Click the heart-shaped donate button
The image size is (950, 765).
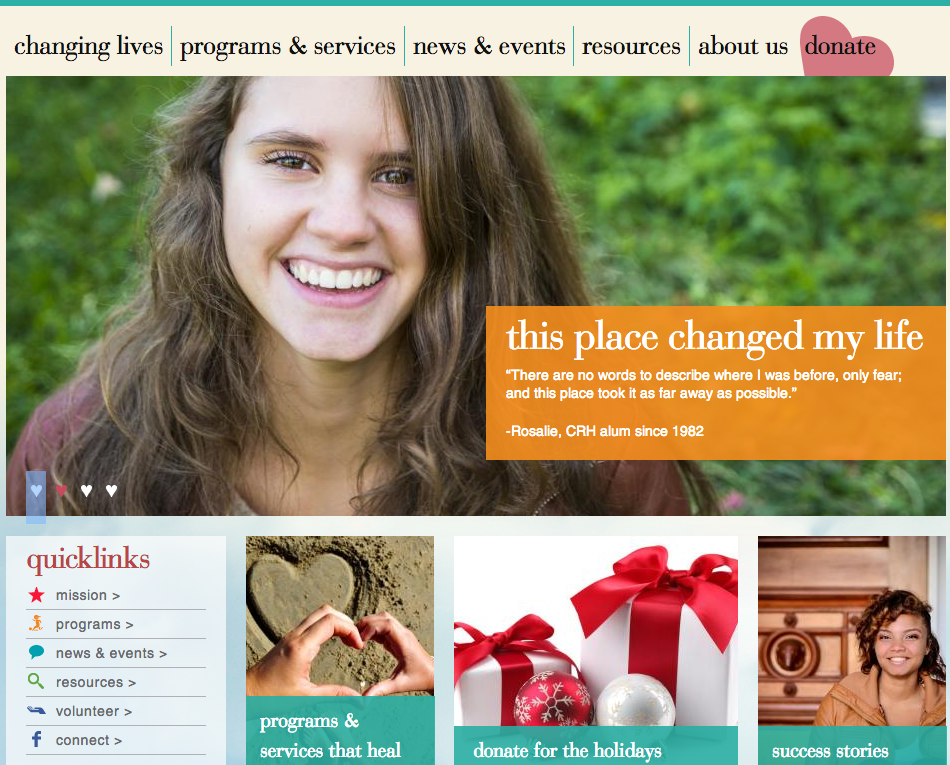click(843, 47)
